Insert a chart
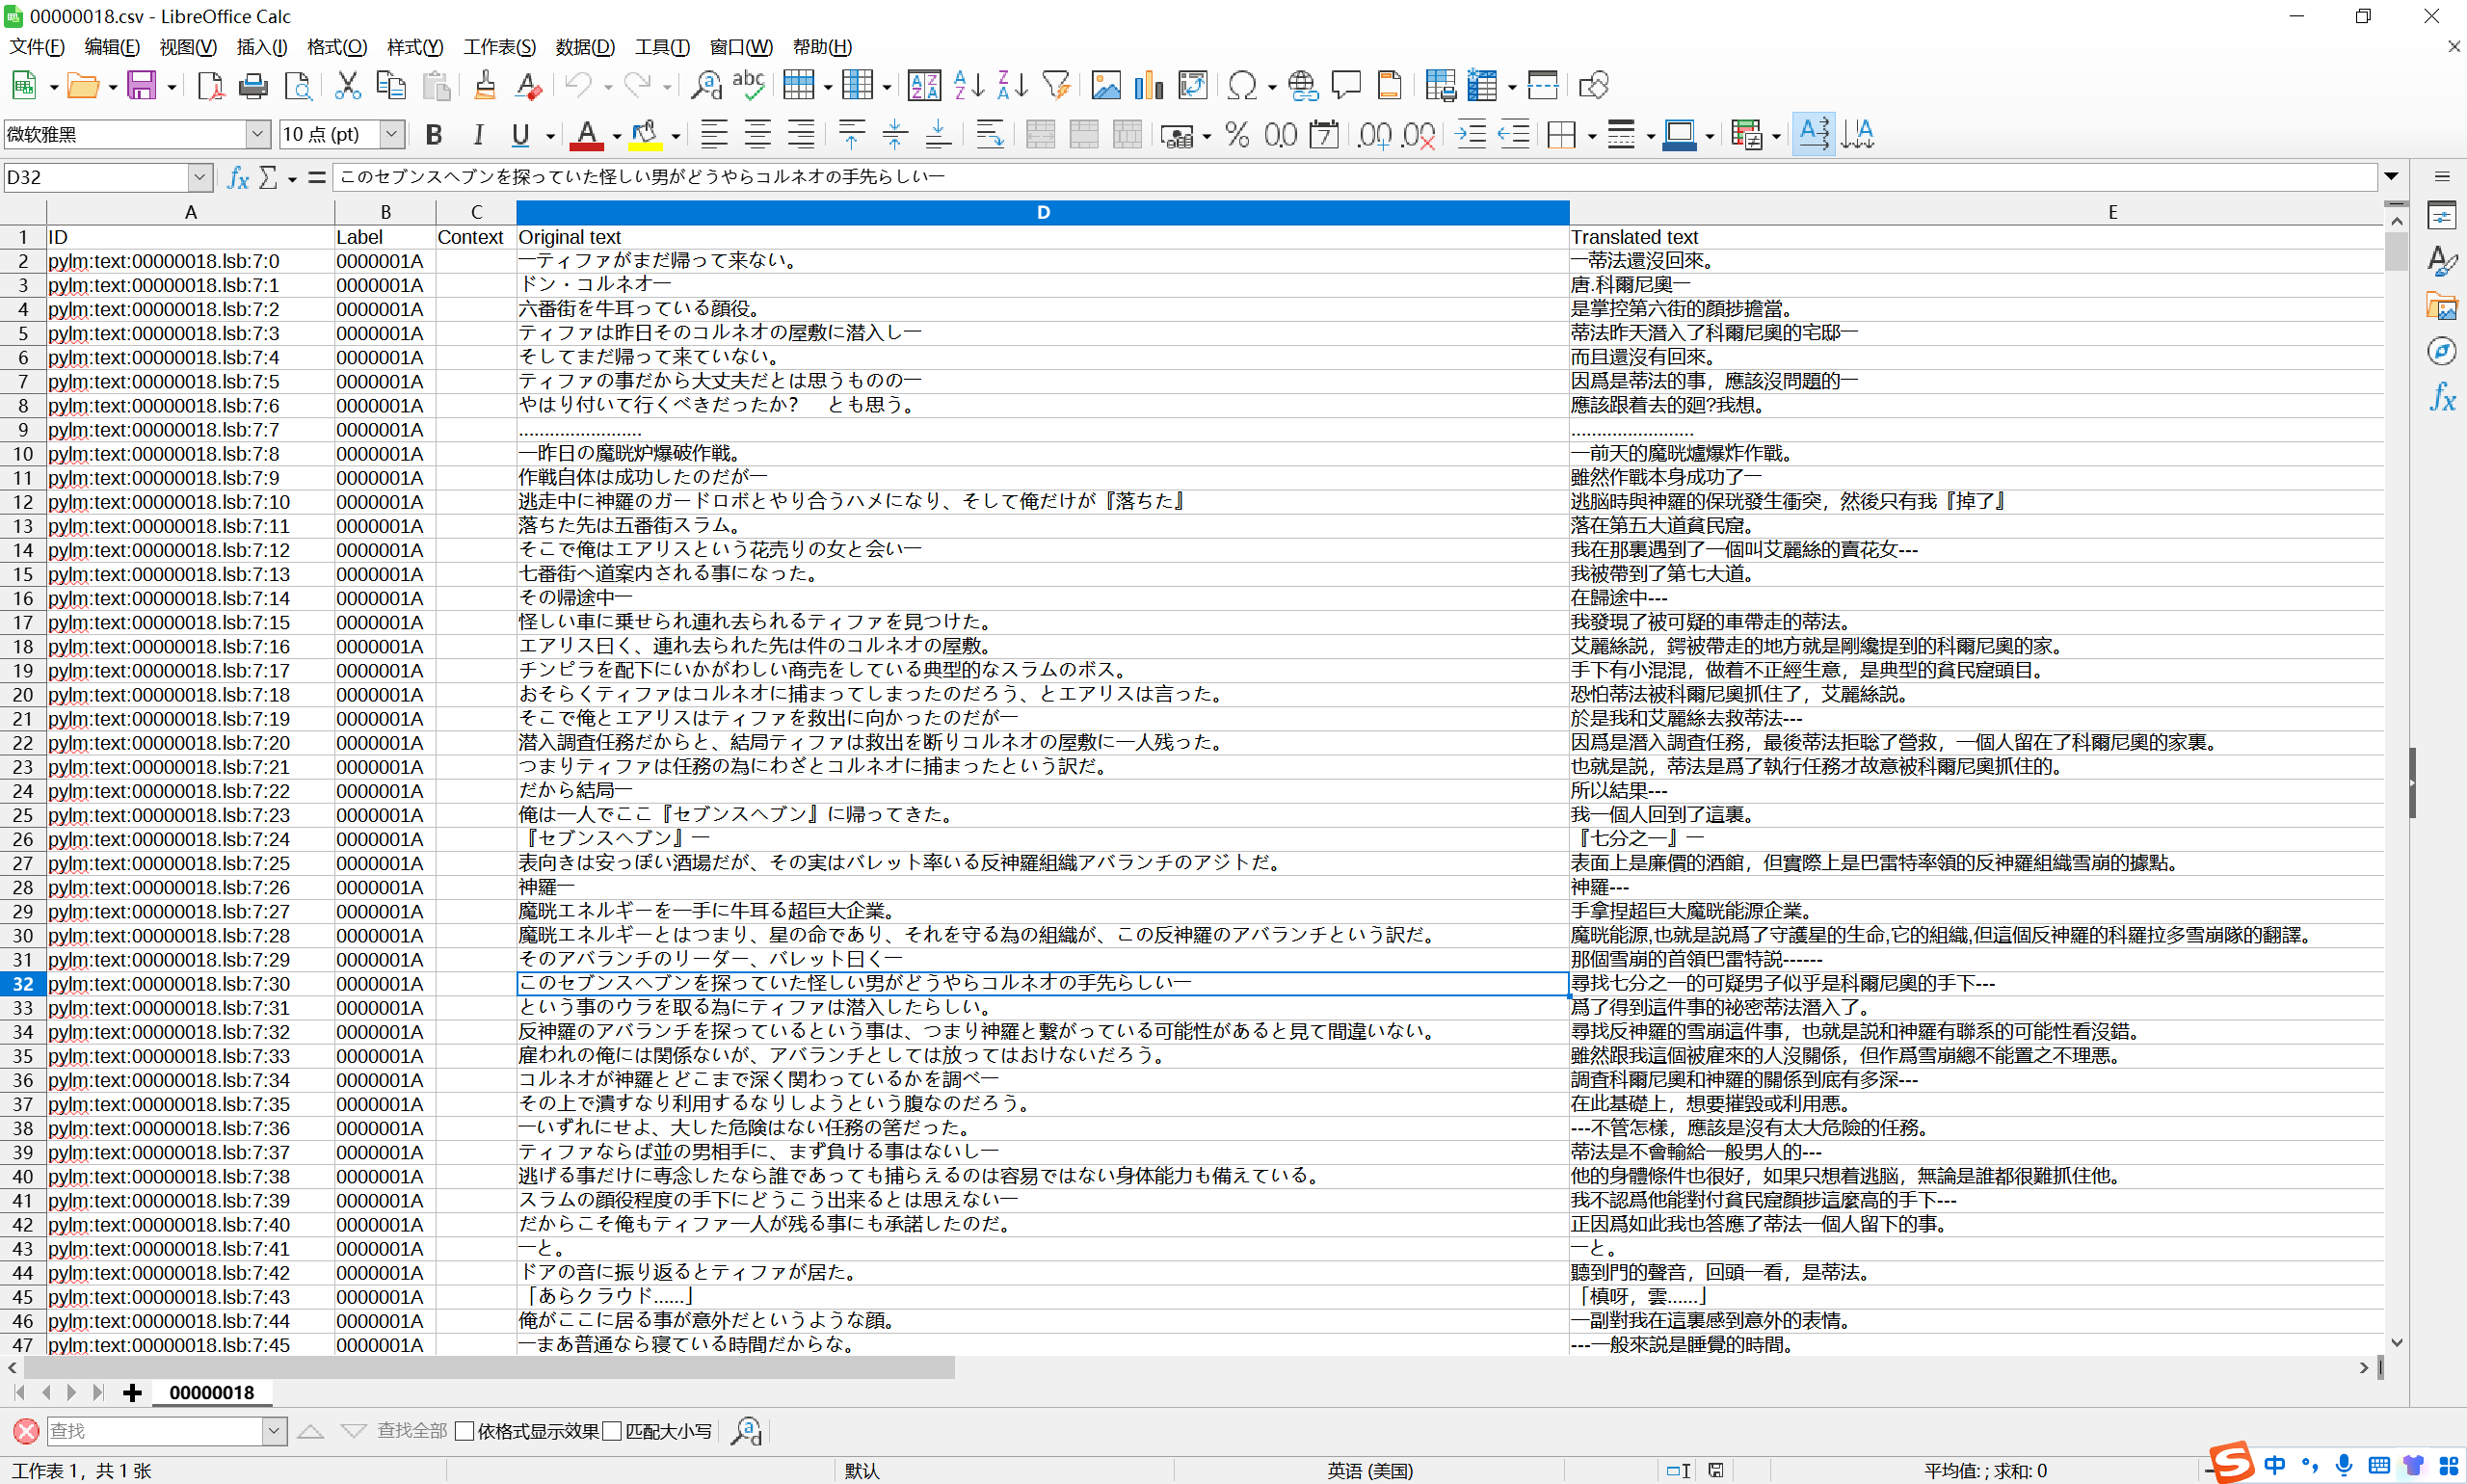Viewport: 2467px width, 1484px height. click(1148, 85)
